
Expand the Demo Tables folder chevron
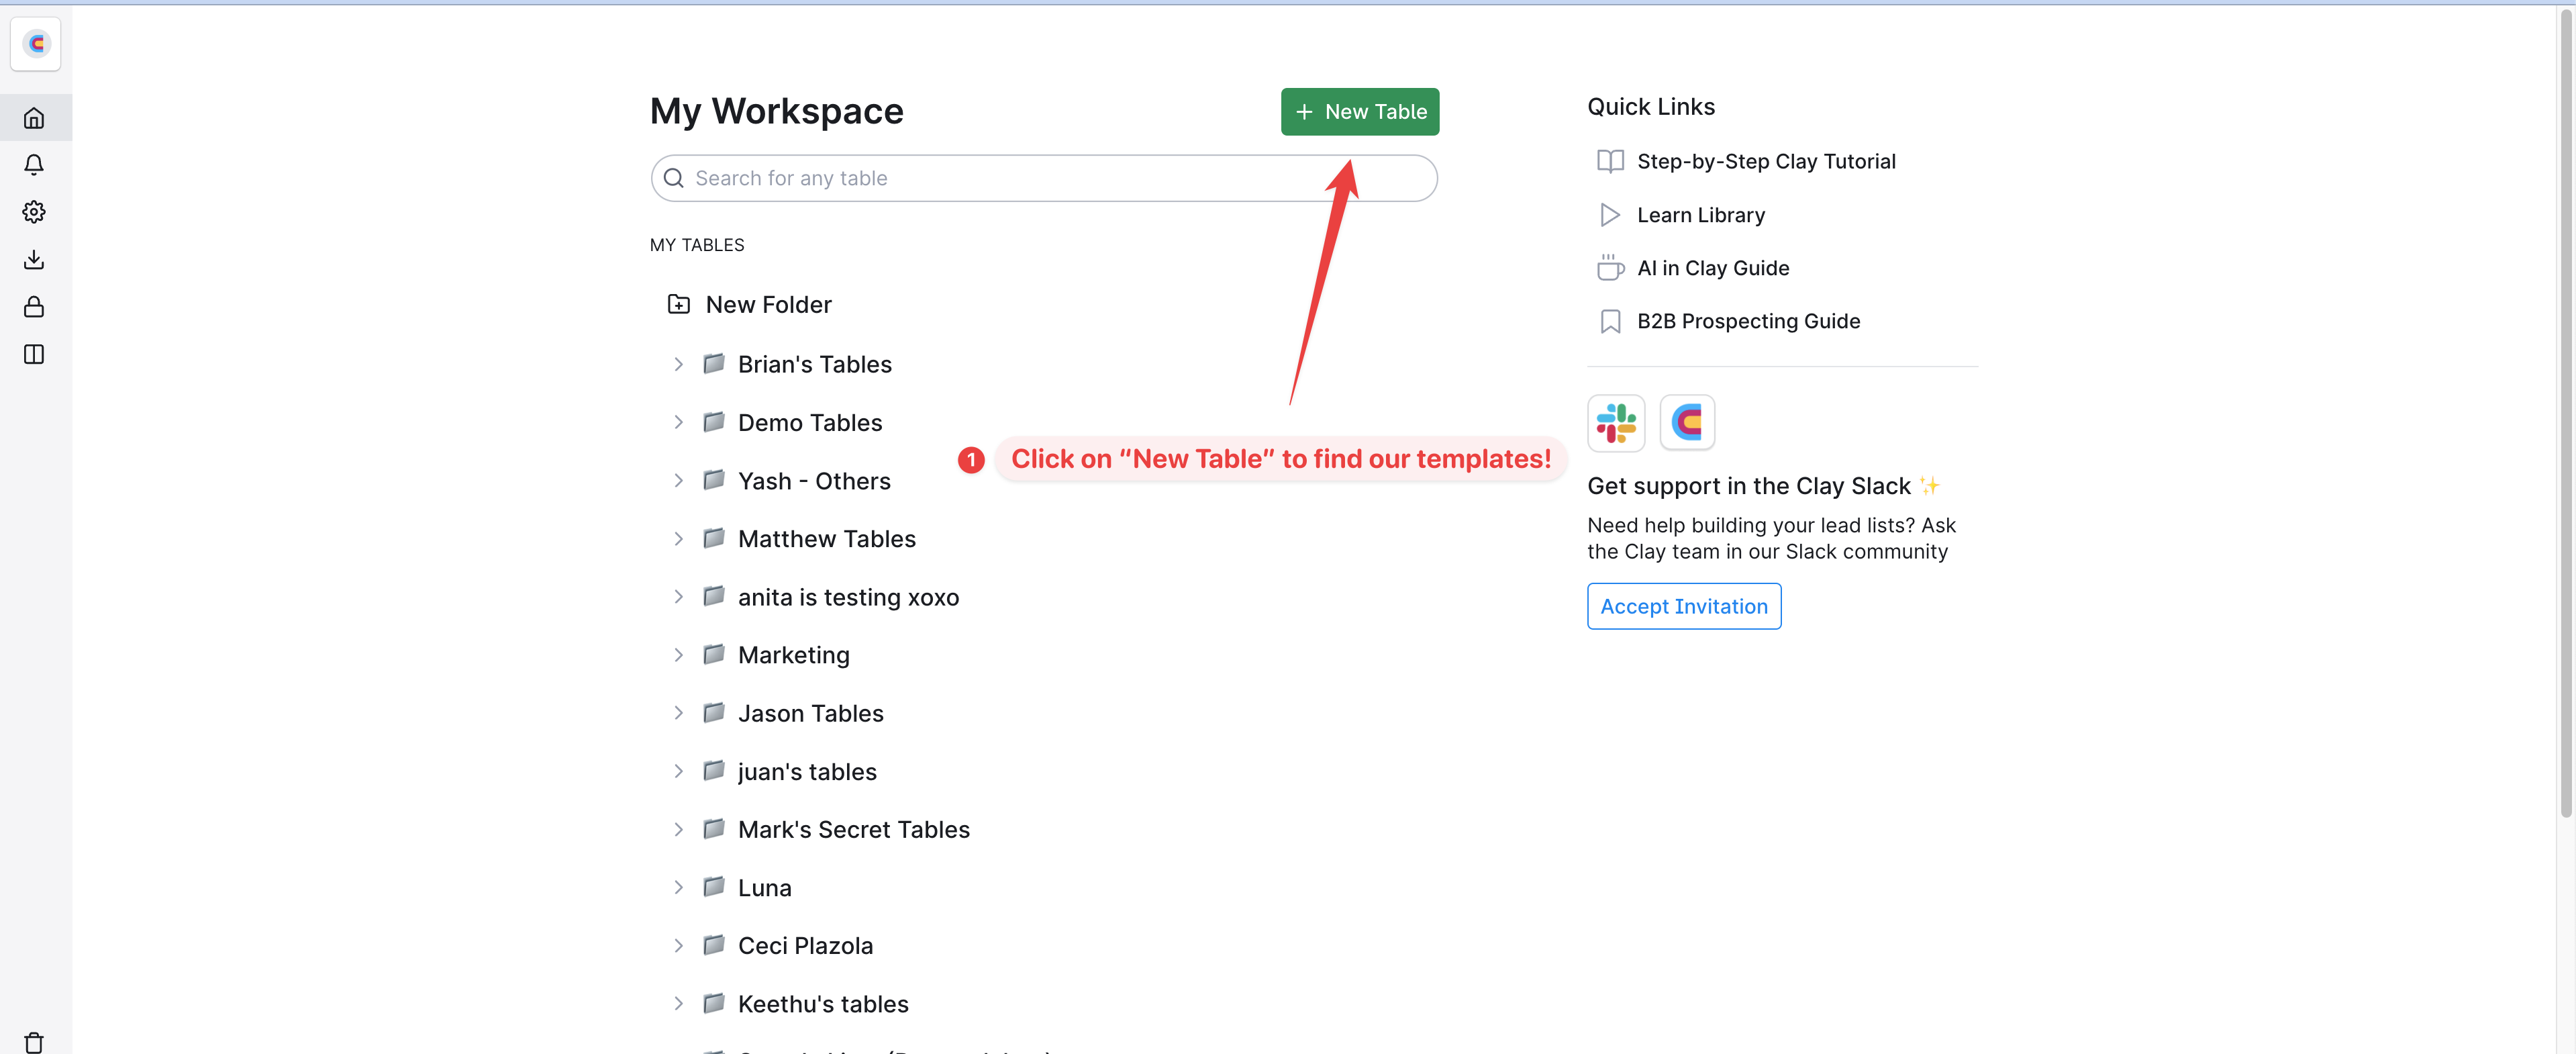tap(678, 423)
